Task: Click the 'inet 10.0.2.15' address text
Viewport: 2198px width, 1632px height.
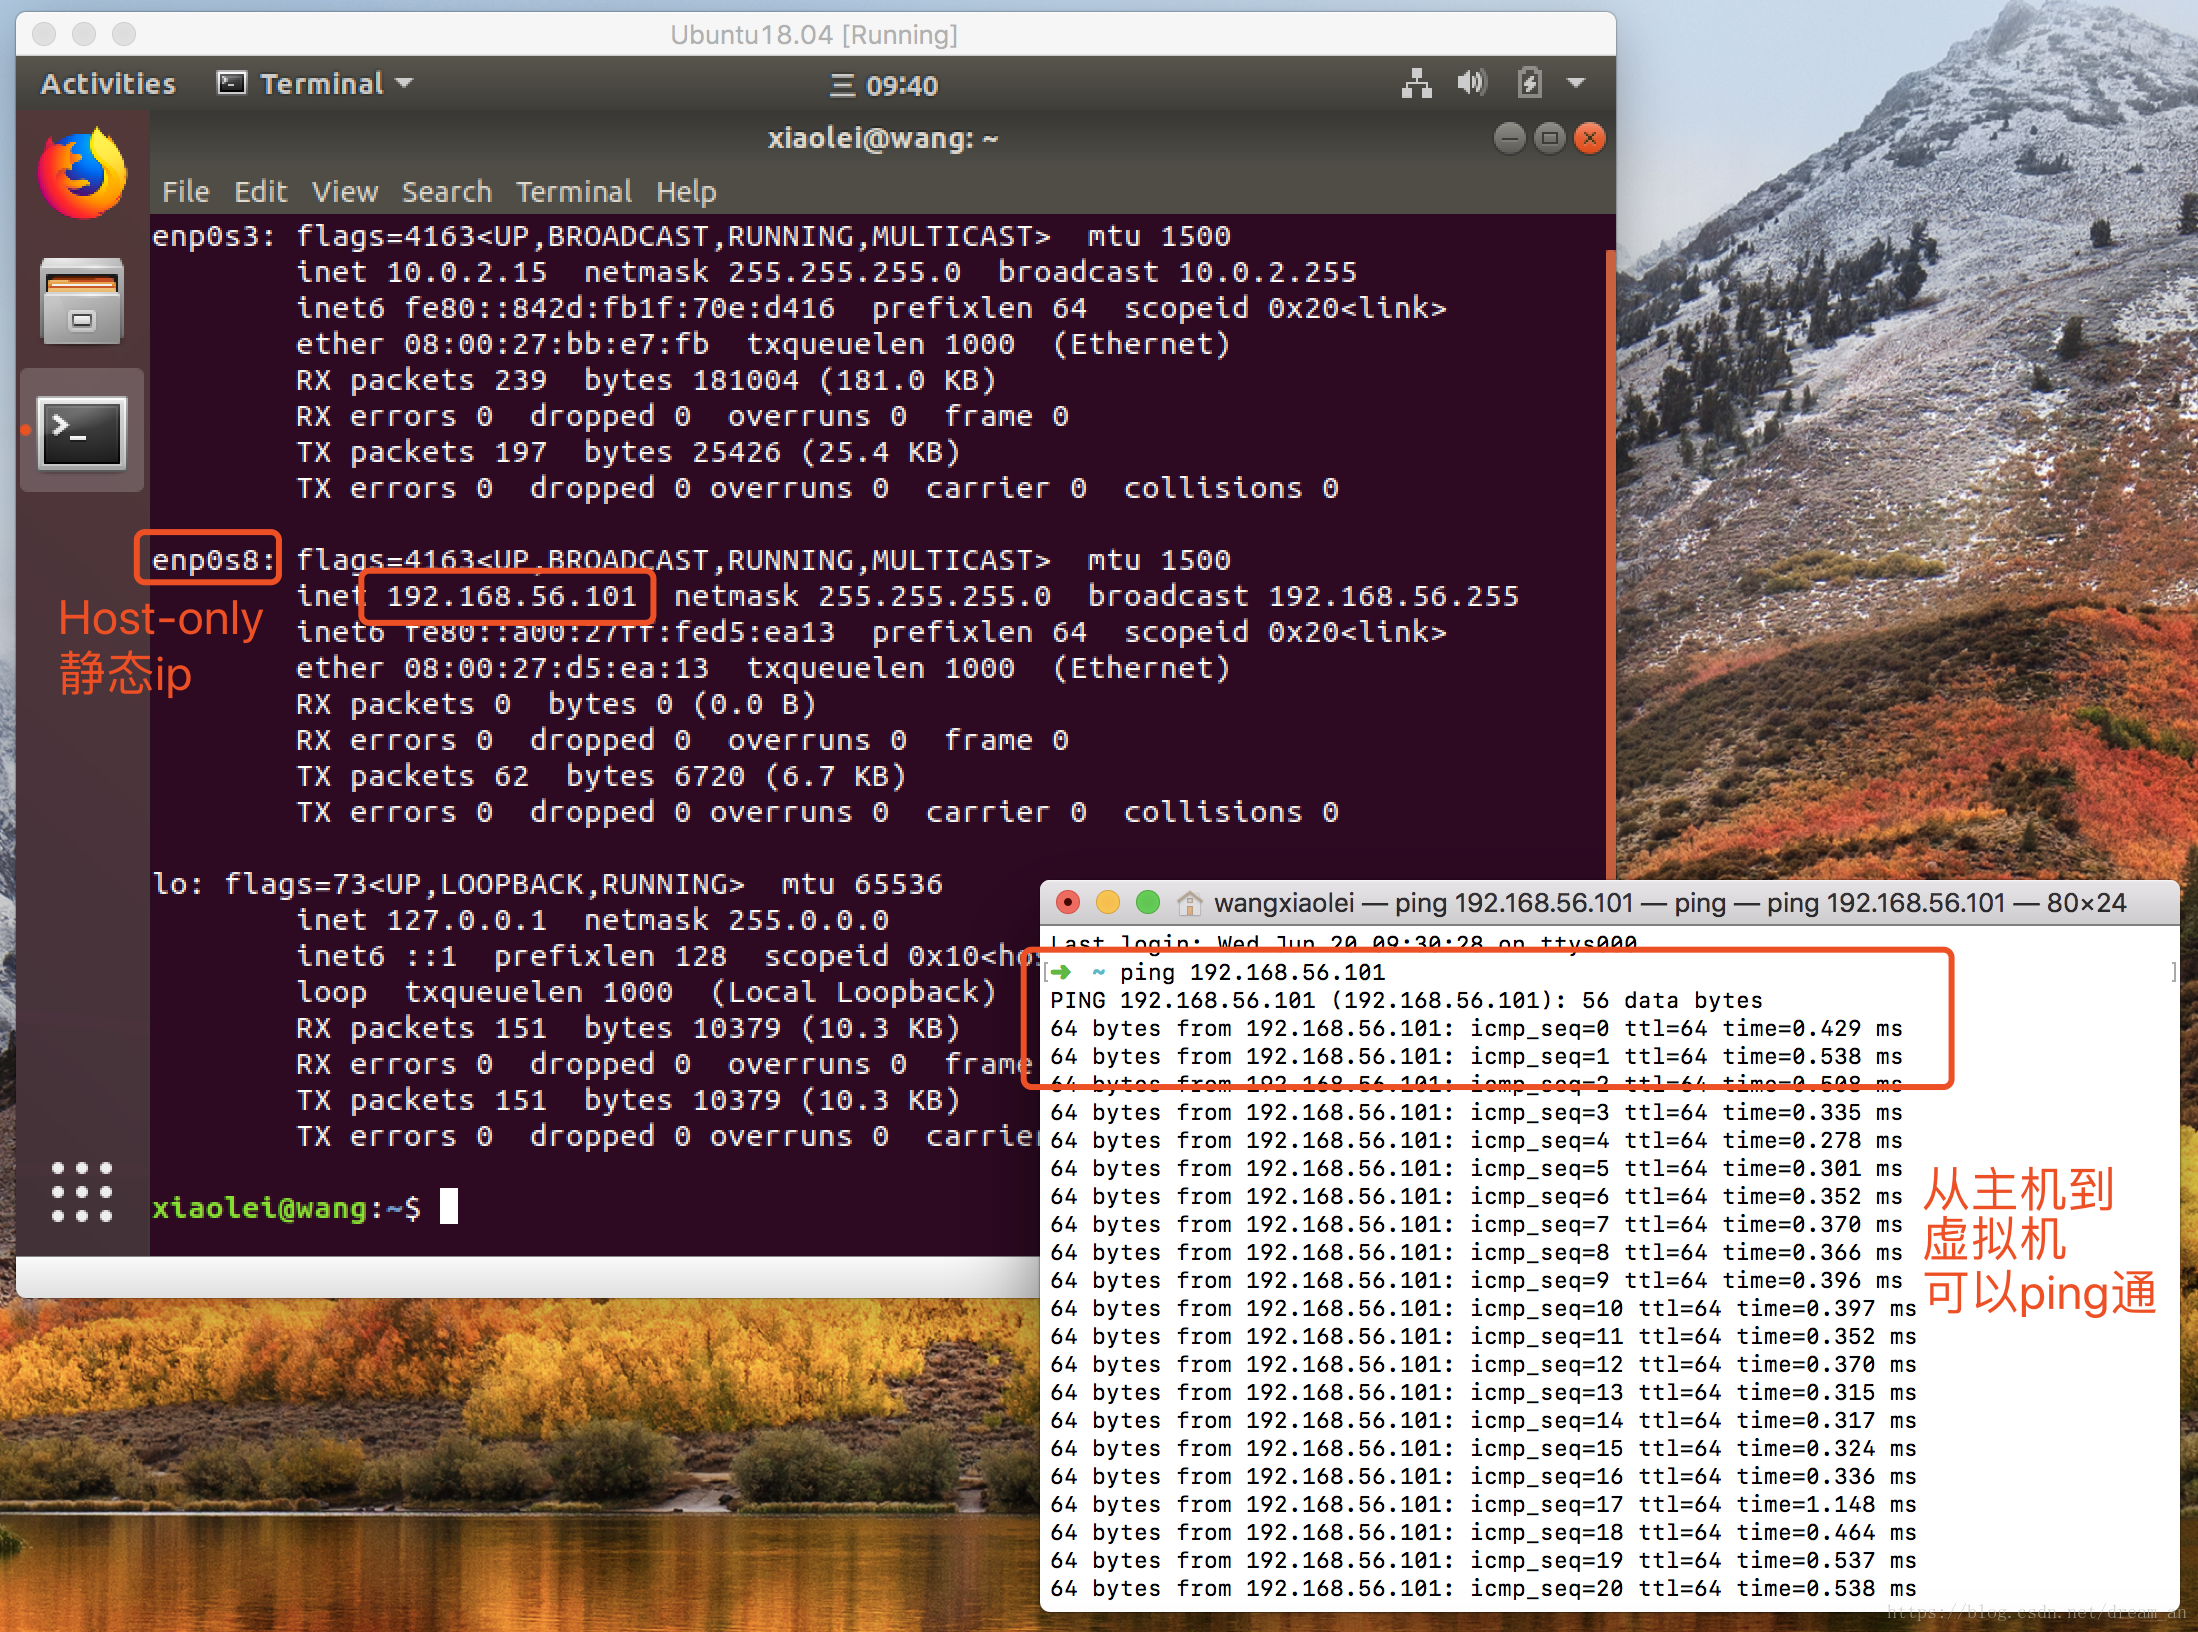Action: click(422, 272)
